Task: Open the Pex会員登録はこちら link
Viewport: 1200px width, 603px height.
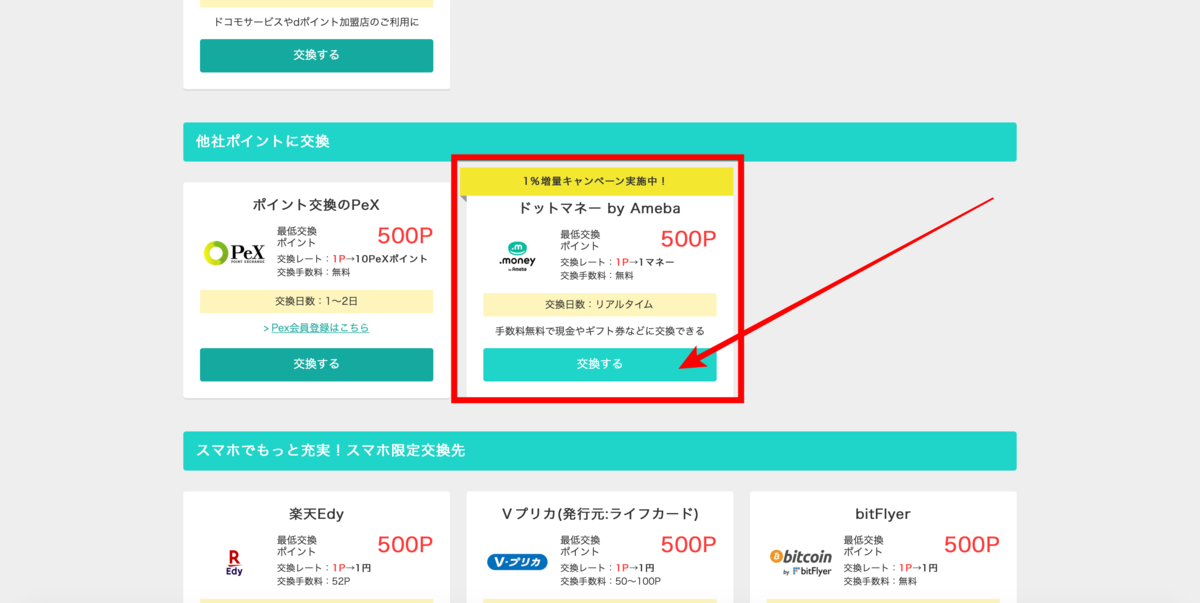Action: (319, 328)
